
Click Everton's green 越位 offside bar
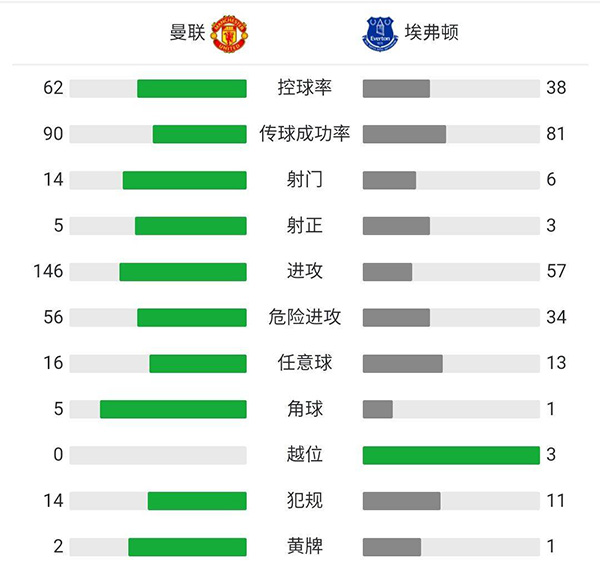pyautogui.click(x=451, y=455)
